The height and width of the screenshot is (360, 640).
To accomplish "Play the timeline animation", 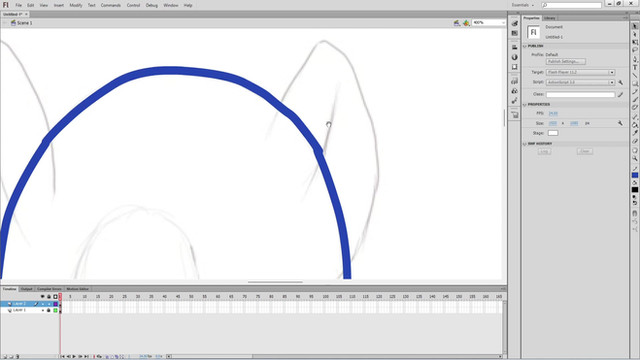I will 74,356.
